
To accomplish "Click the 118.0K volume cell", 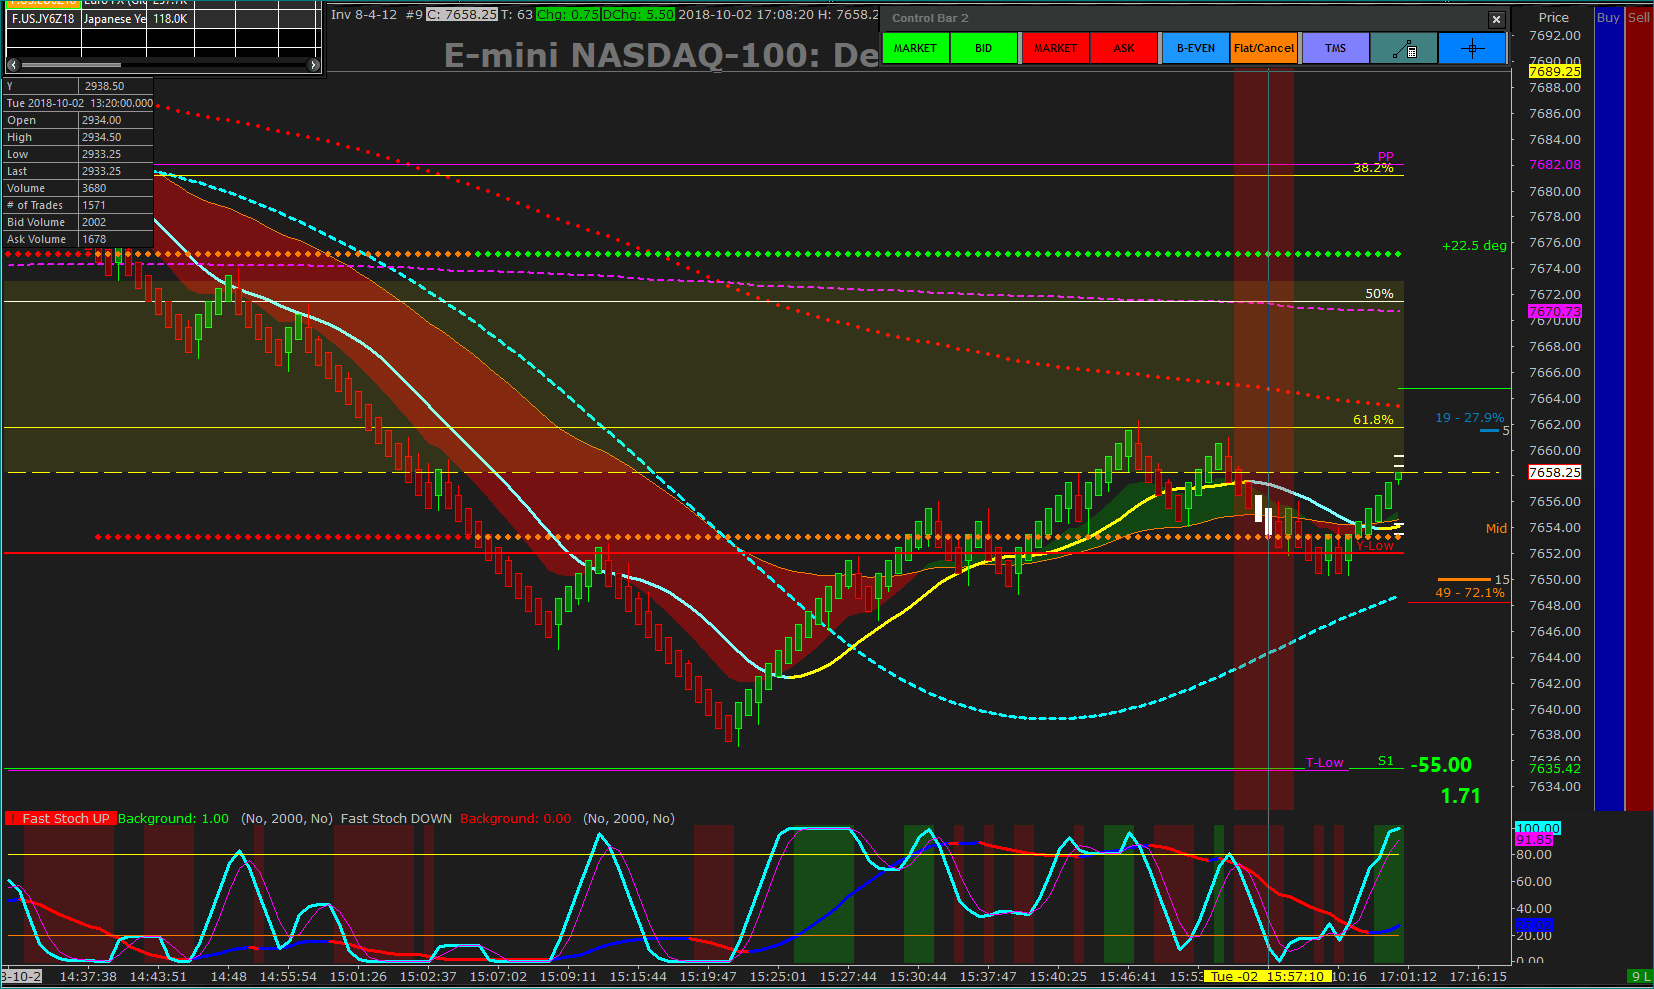I will coord(171,19).
